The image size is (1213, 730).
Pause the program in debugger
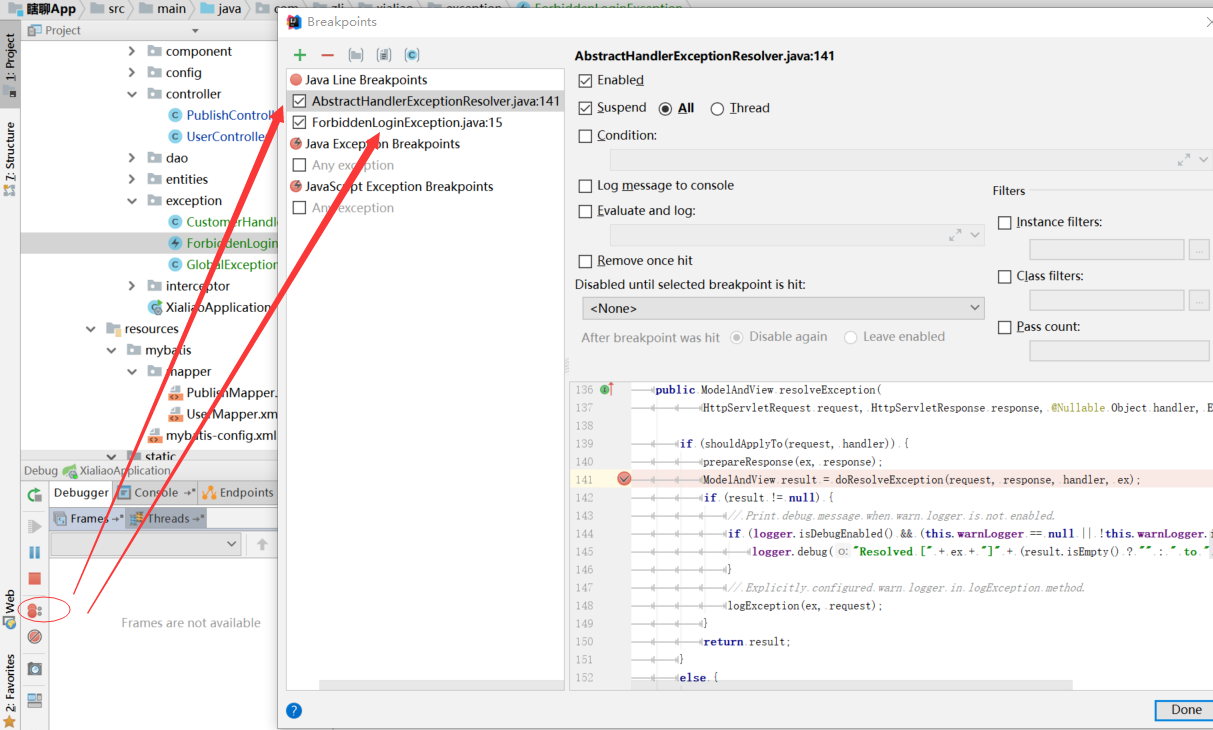coord(35,552)
